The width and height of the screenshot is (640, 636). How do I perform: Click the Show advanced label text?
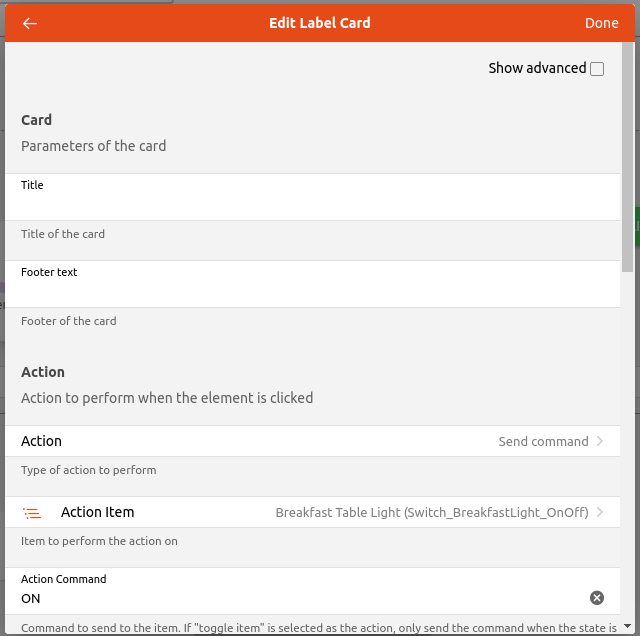pyautogui.click(x=537, y=68)
